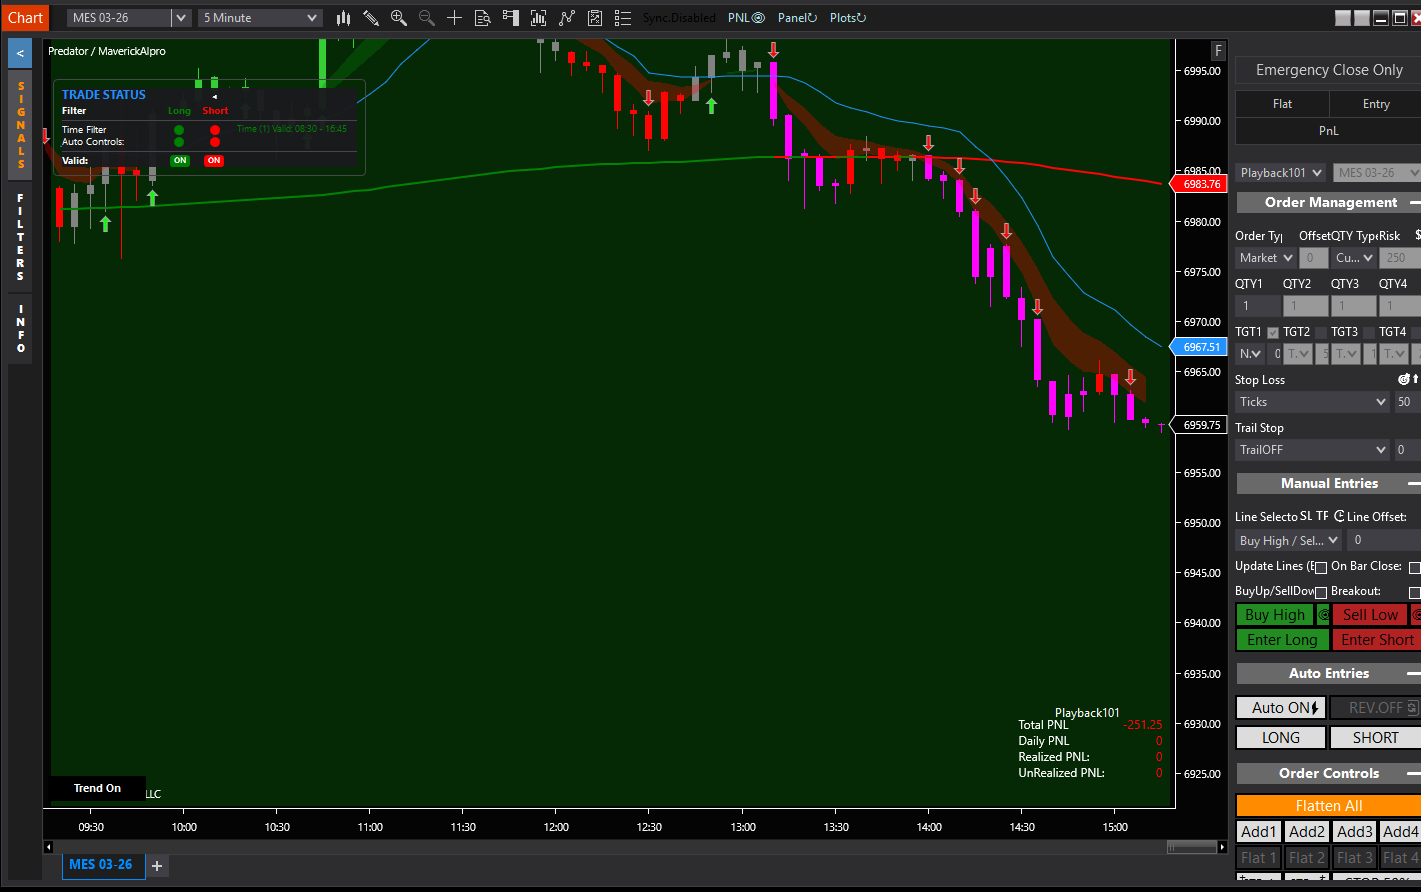Expand the Stop Loss Ticks dropdown

click(1312, 402)
